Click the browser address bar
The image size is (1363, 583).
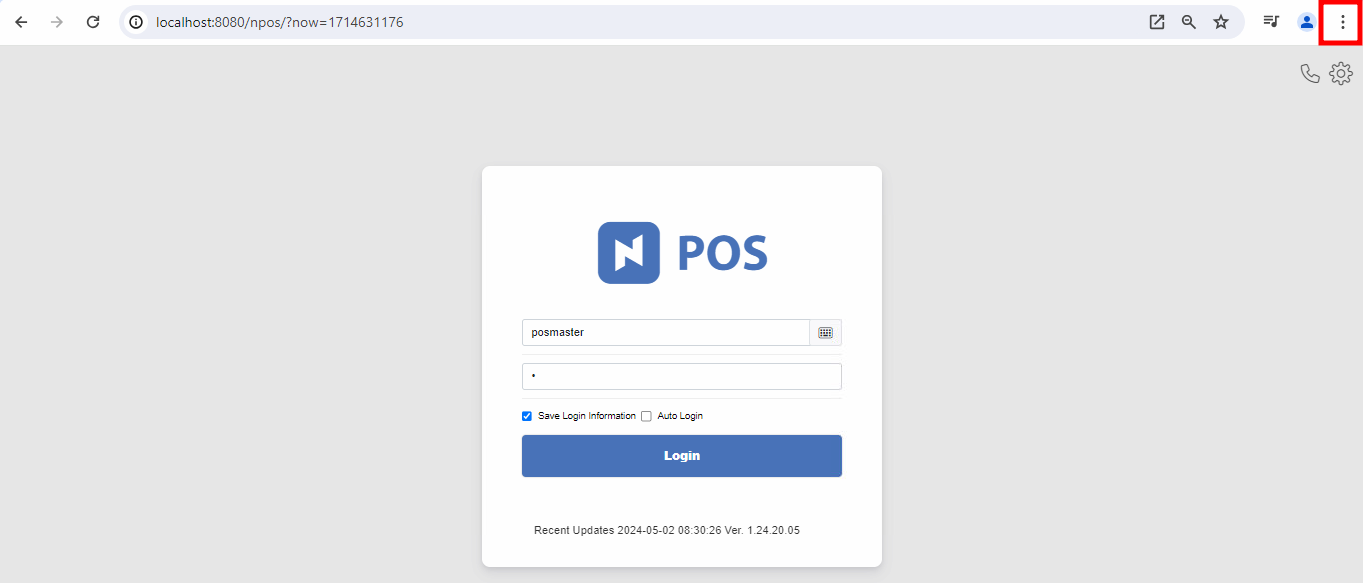coord(400,21)
